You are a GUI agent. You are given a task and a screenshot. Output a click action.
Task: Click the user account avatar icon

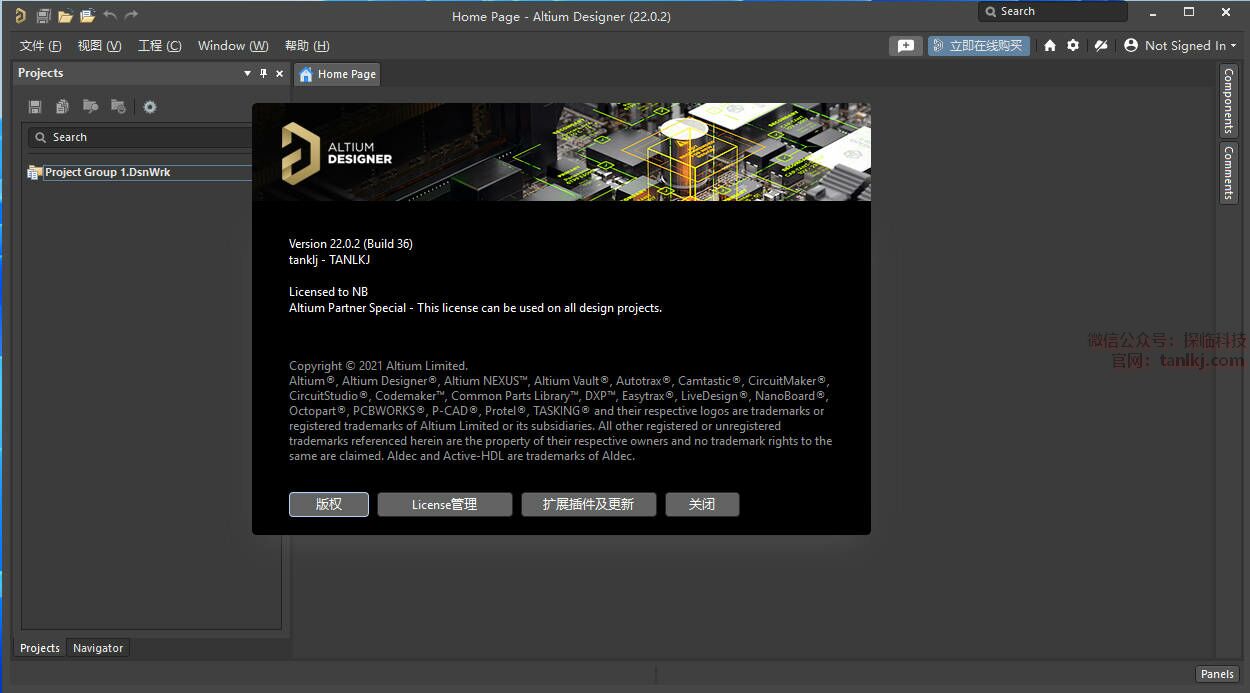1131,45
